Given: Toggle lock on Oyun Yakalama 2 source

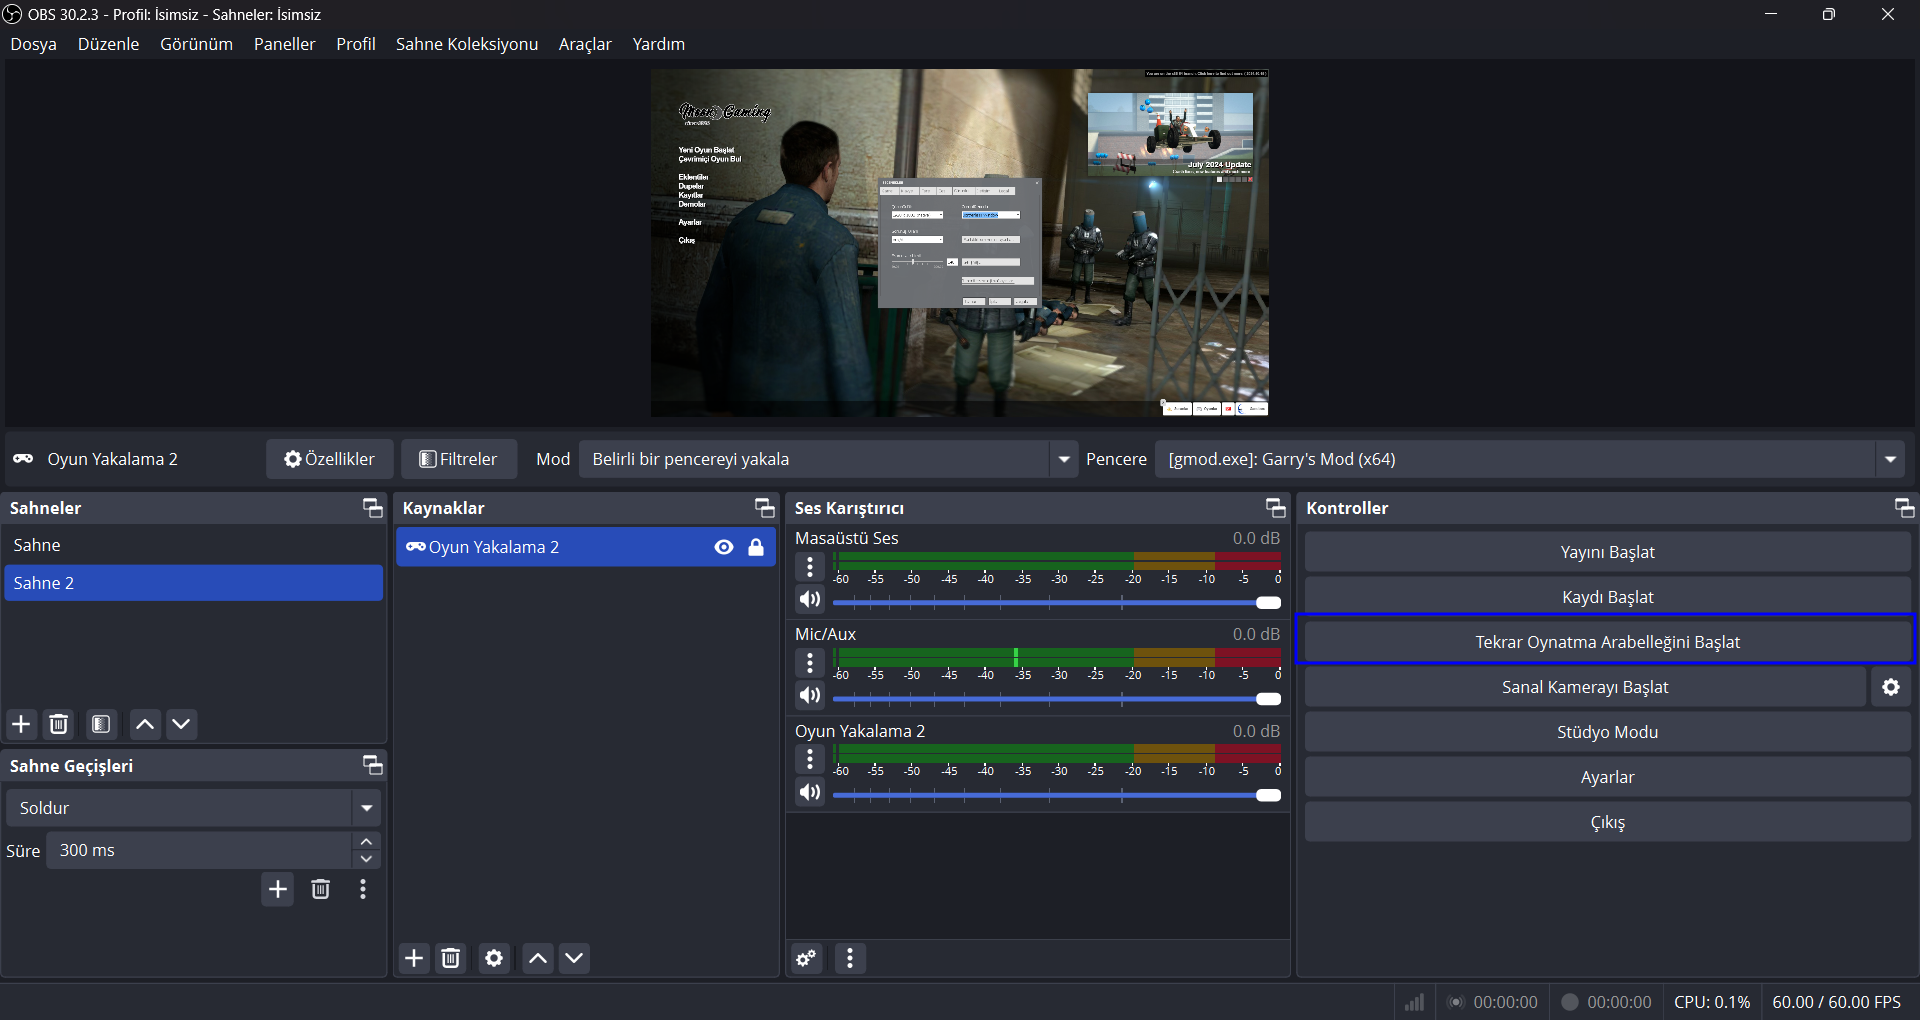Looking at the screenshot, I should 756,547.
